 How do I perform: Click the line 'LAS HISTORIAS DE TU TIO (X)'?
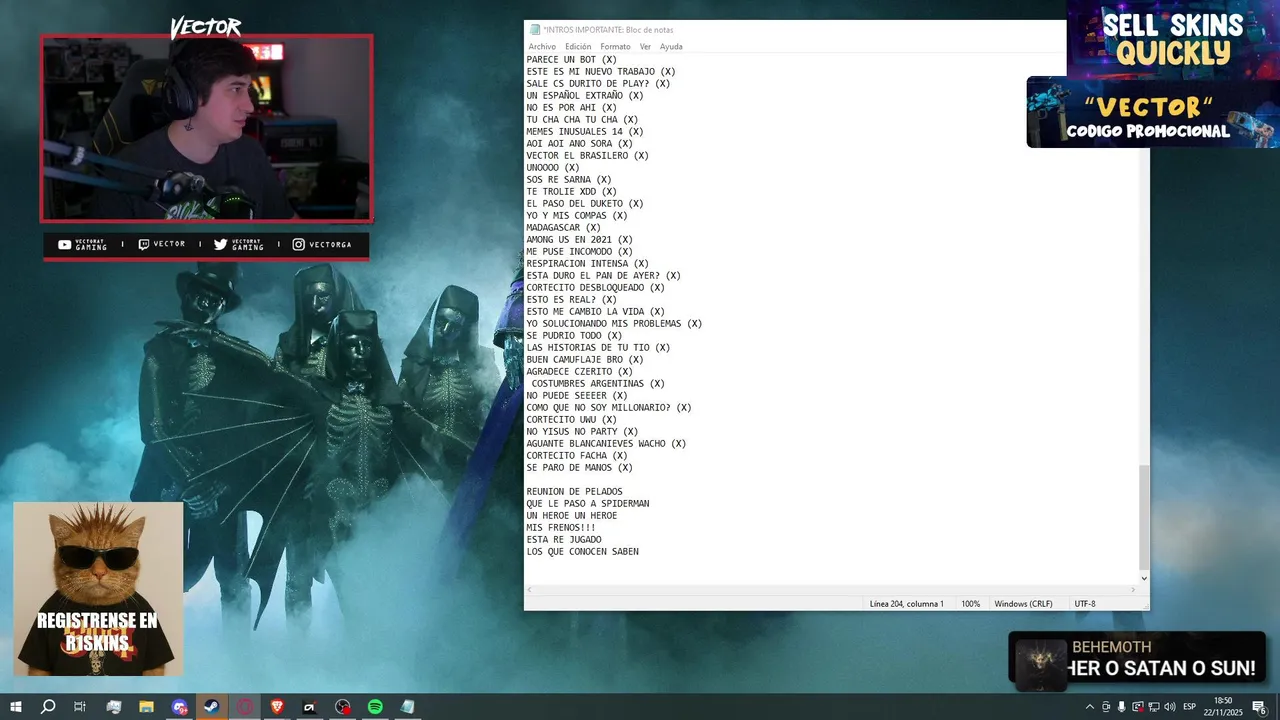pyautogui.click(x=598, y=348)
